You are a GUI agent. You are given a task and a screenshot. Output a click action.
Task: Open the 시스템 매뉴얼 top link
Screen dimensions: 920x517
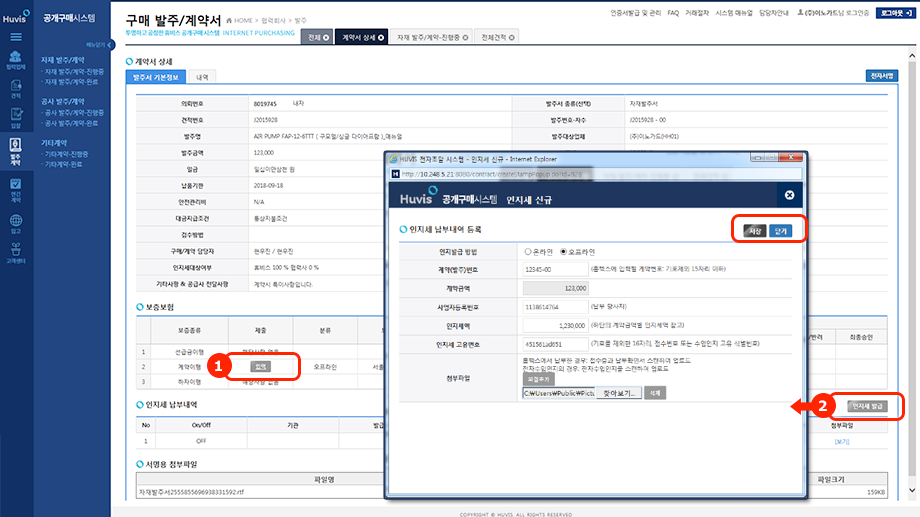(x=733, y=13)
